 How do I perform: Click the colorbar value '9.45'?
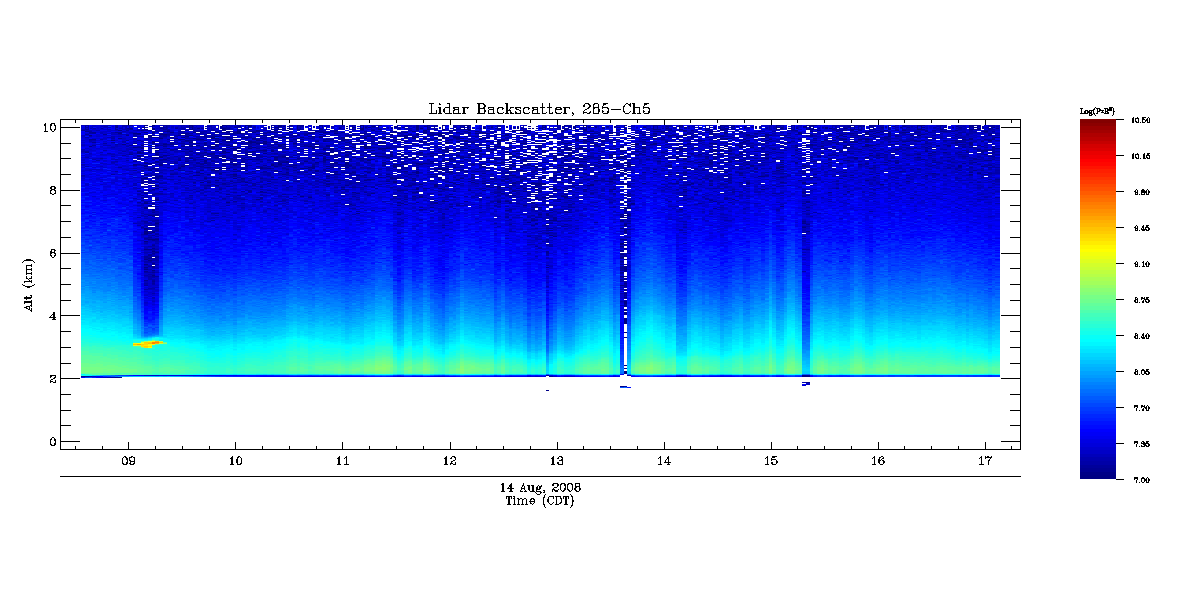pyautogui.click(x=1141, y=227)
